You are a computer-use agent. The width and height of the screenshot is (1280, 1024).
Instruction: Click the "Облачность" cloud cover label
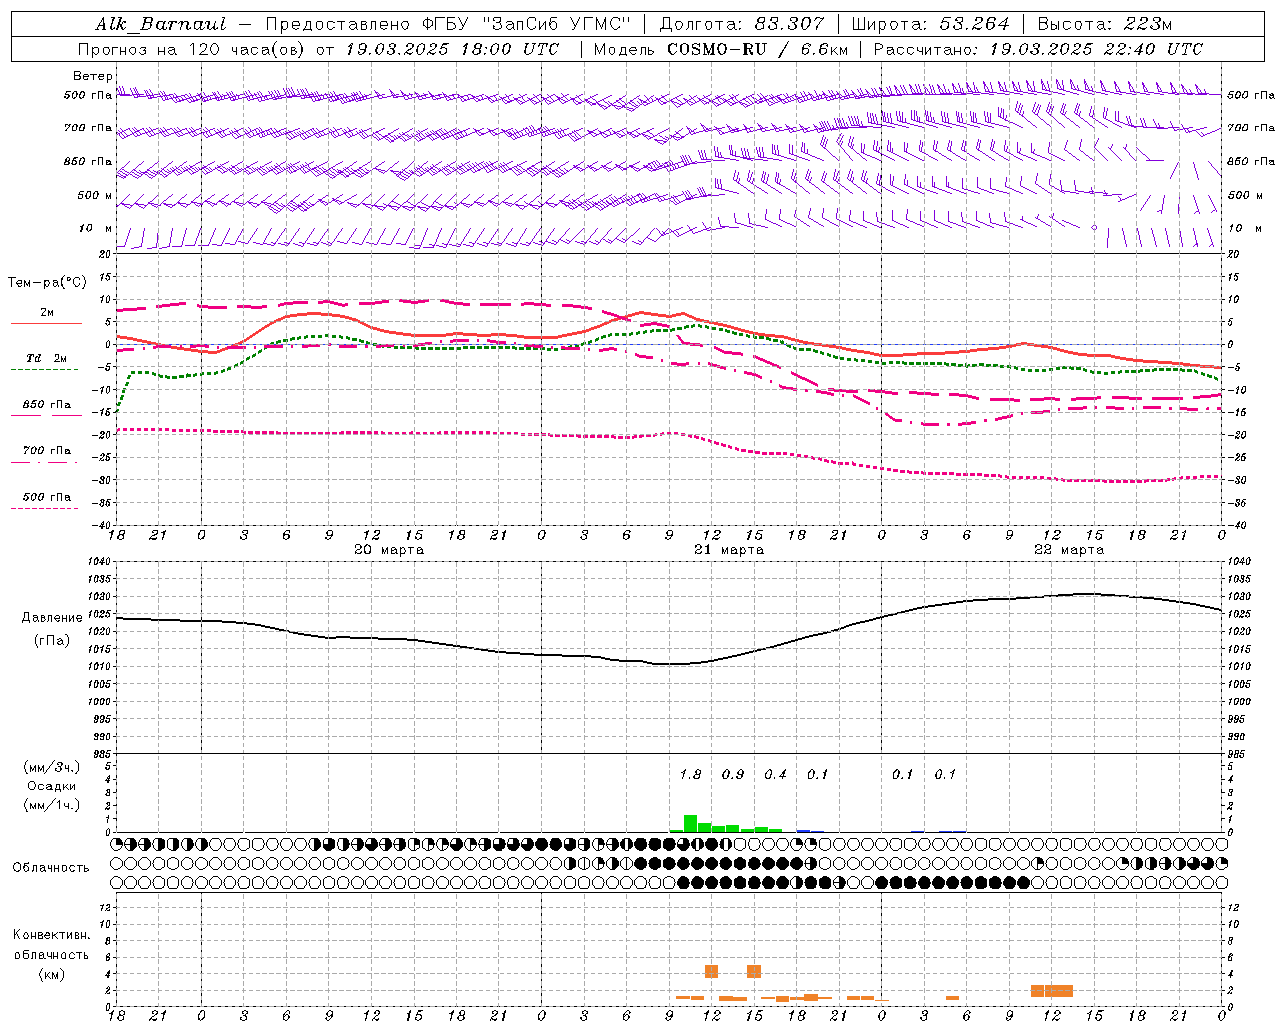[51, 868]
